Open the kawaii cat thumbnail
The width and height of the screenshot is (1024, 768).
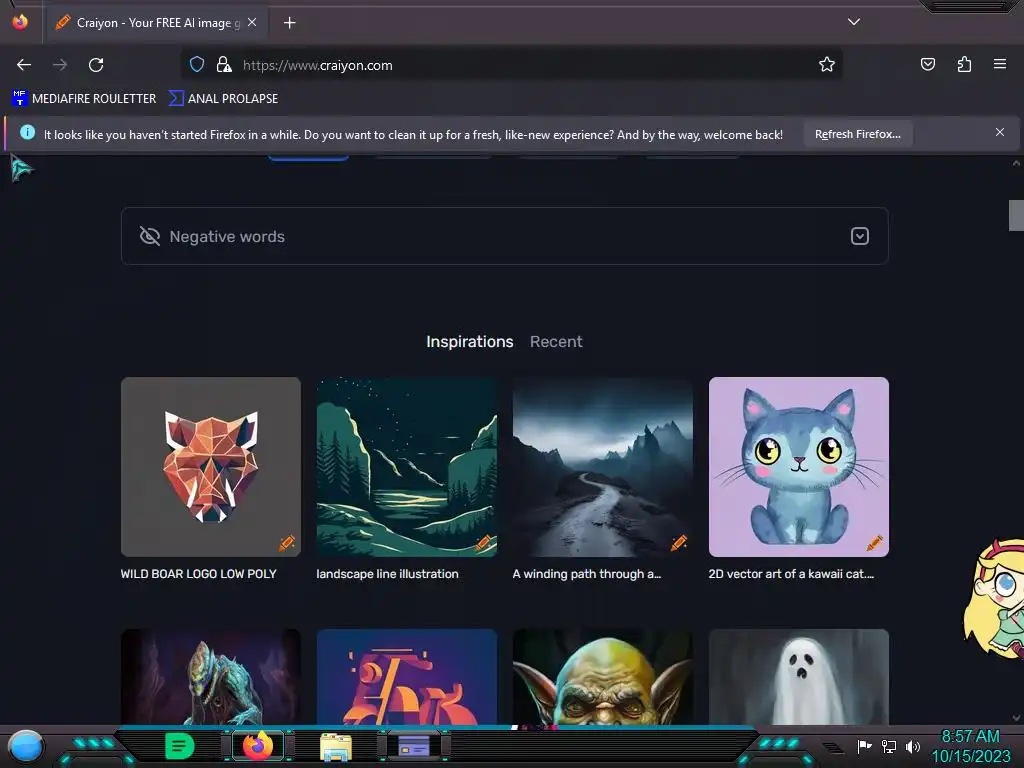tap(799, 467)
